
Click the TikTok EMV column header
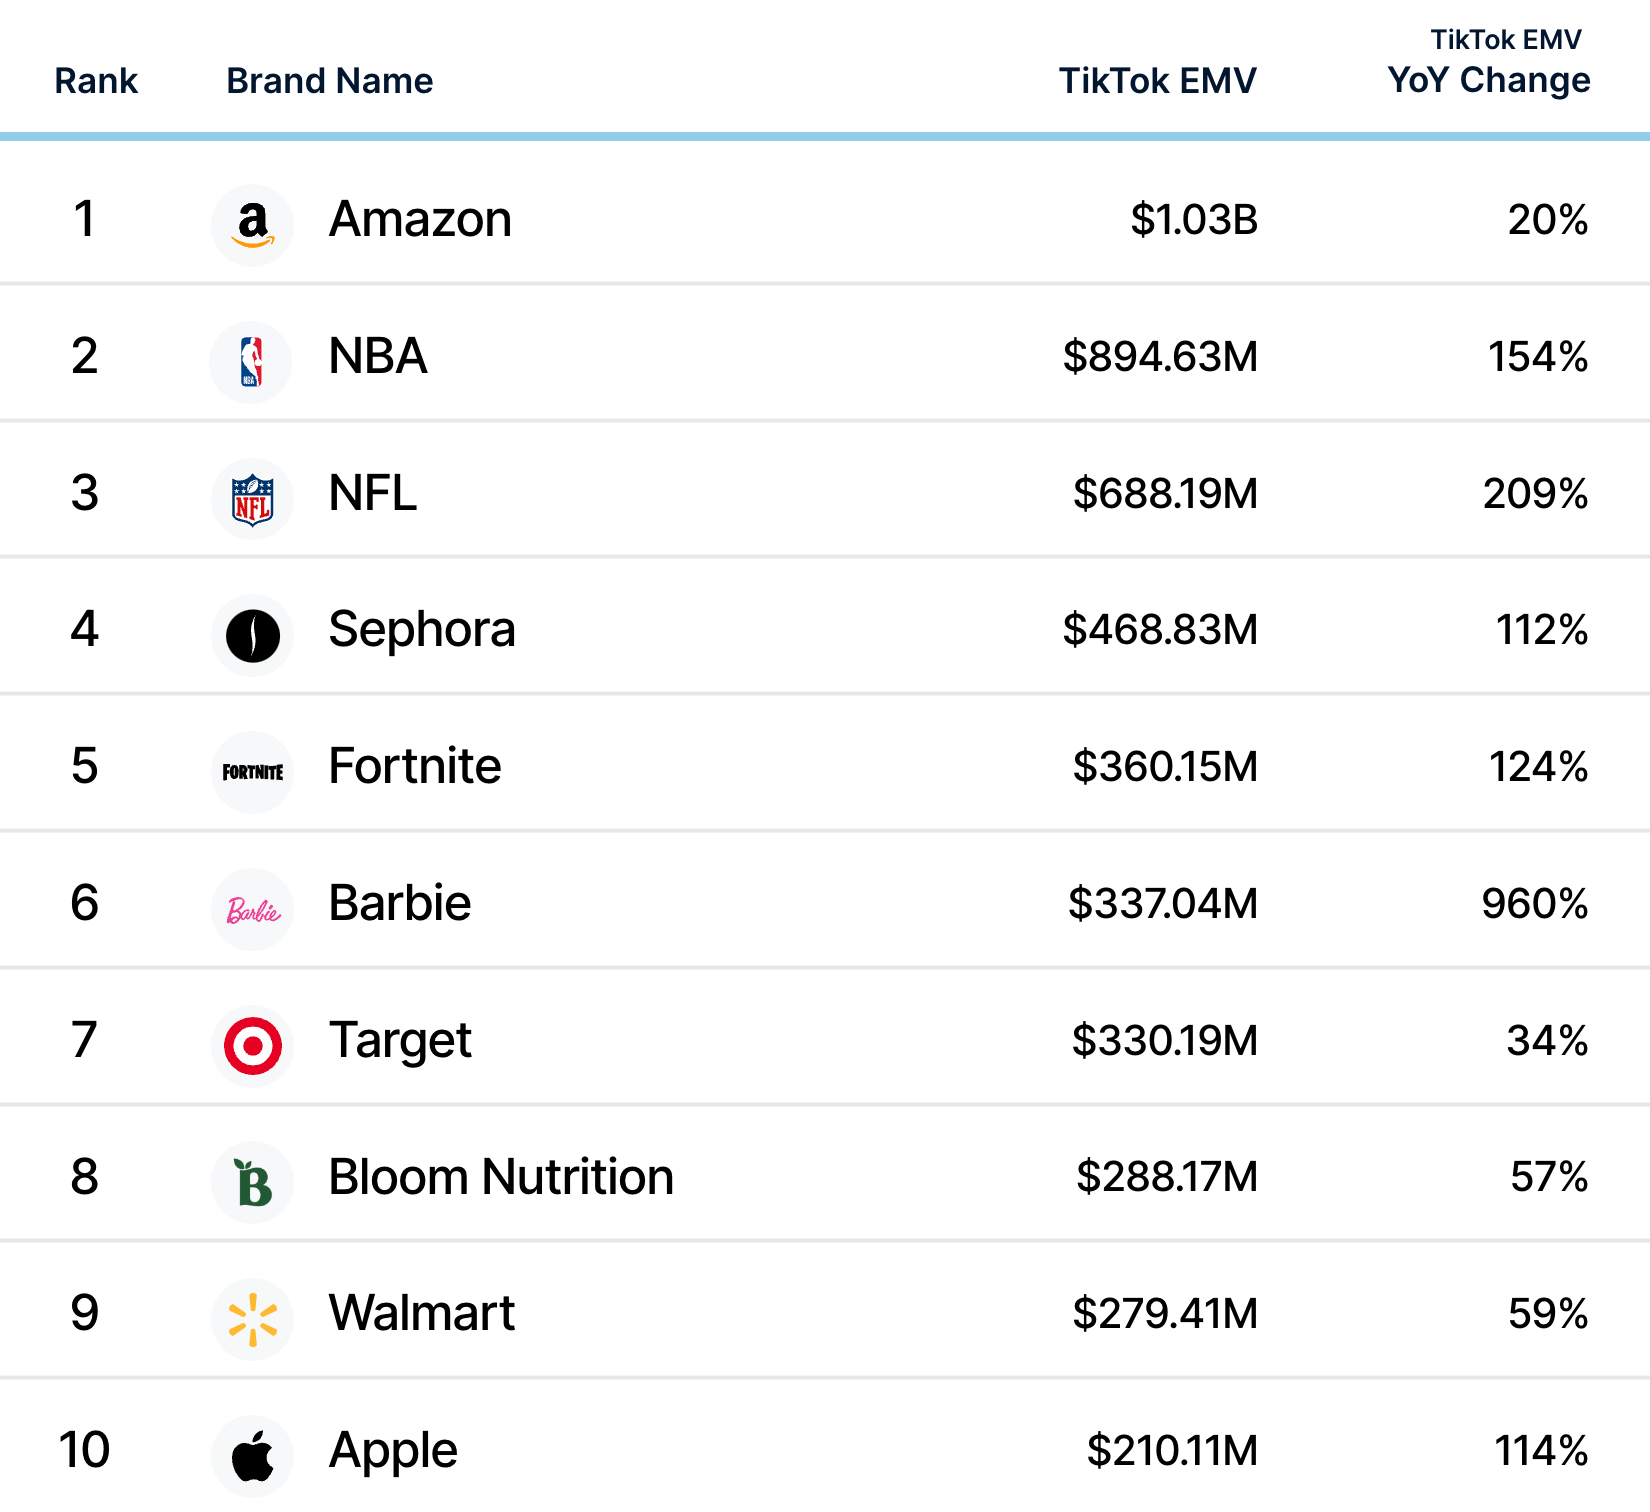point(1157,81)
